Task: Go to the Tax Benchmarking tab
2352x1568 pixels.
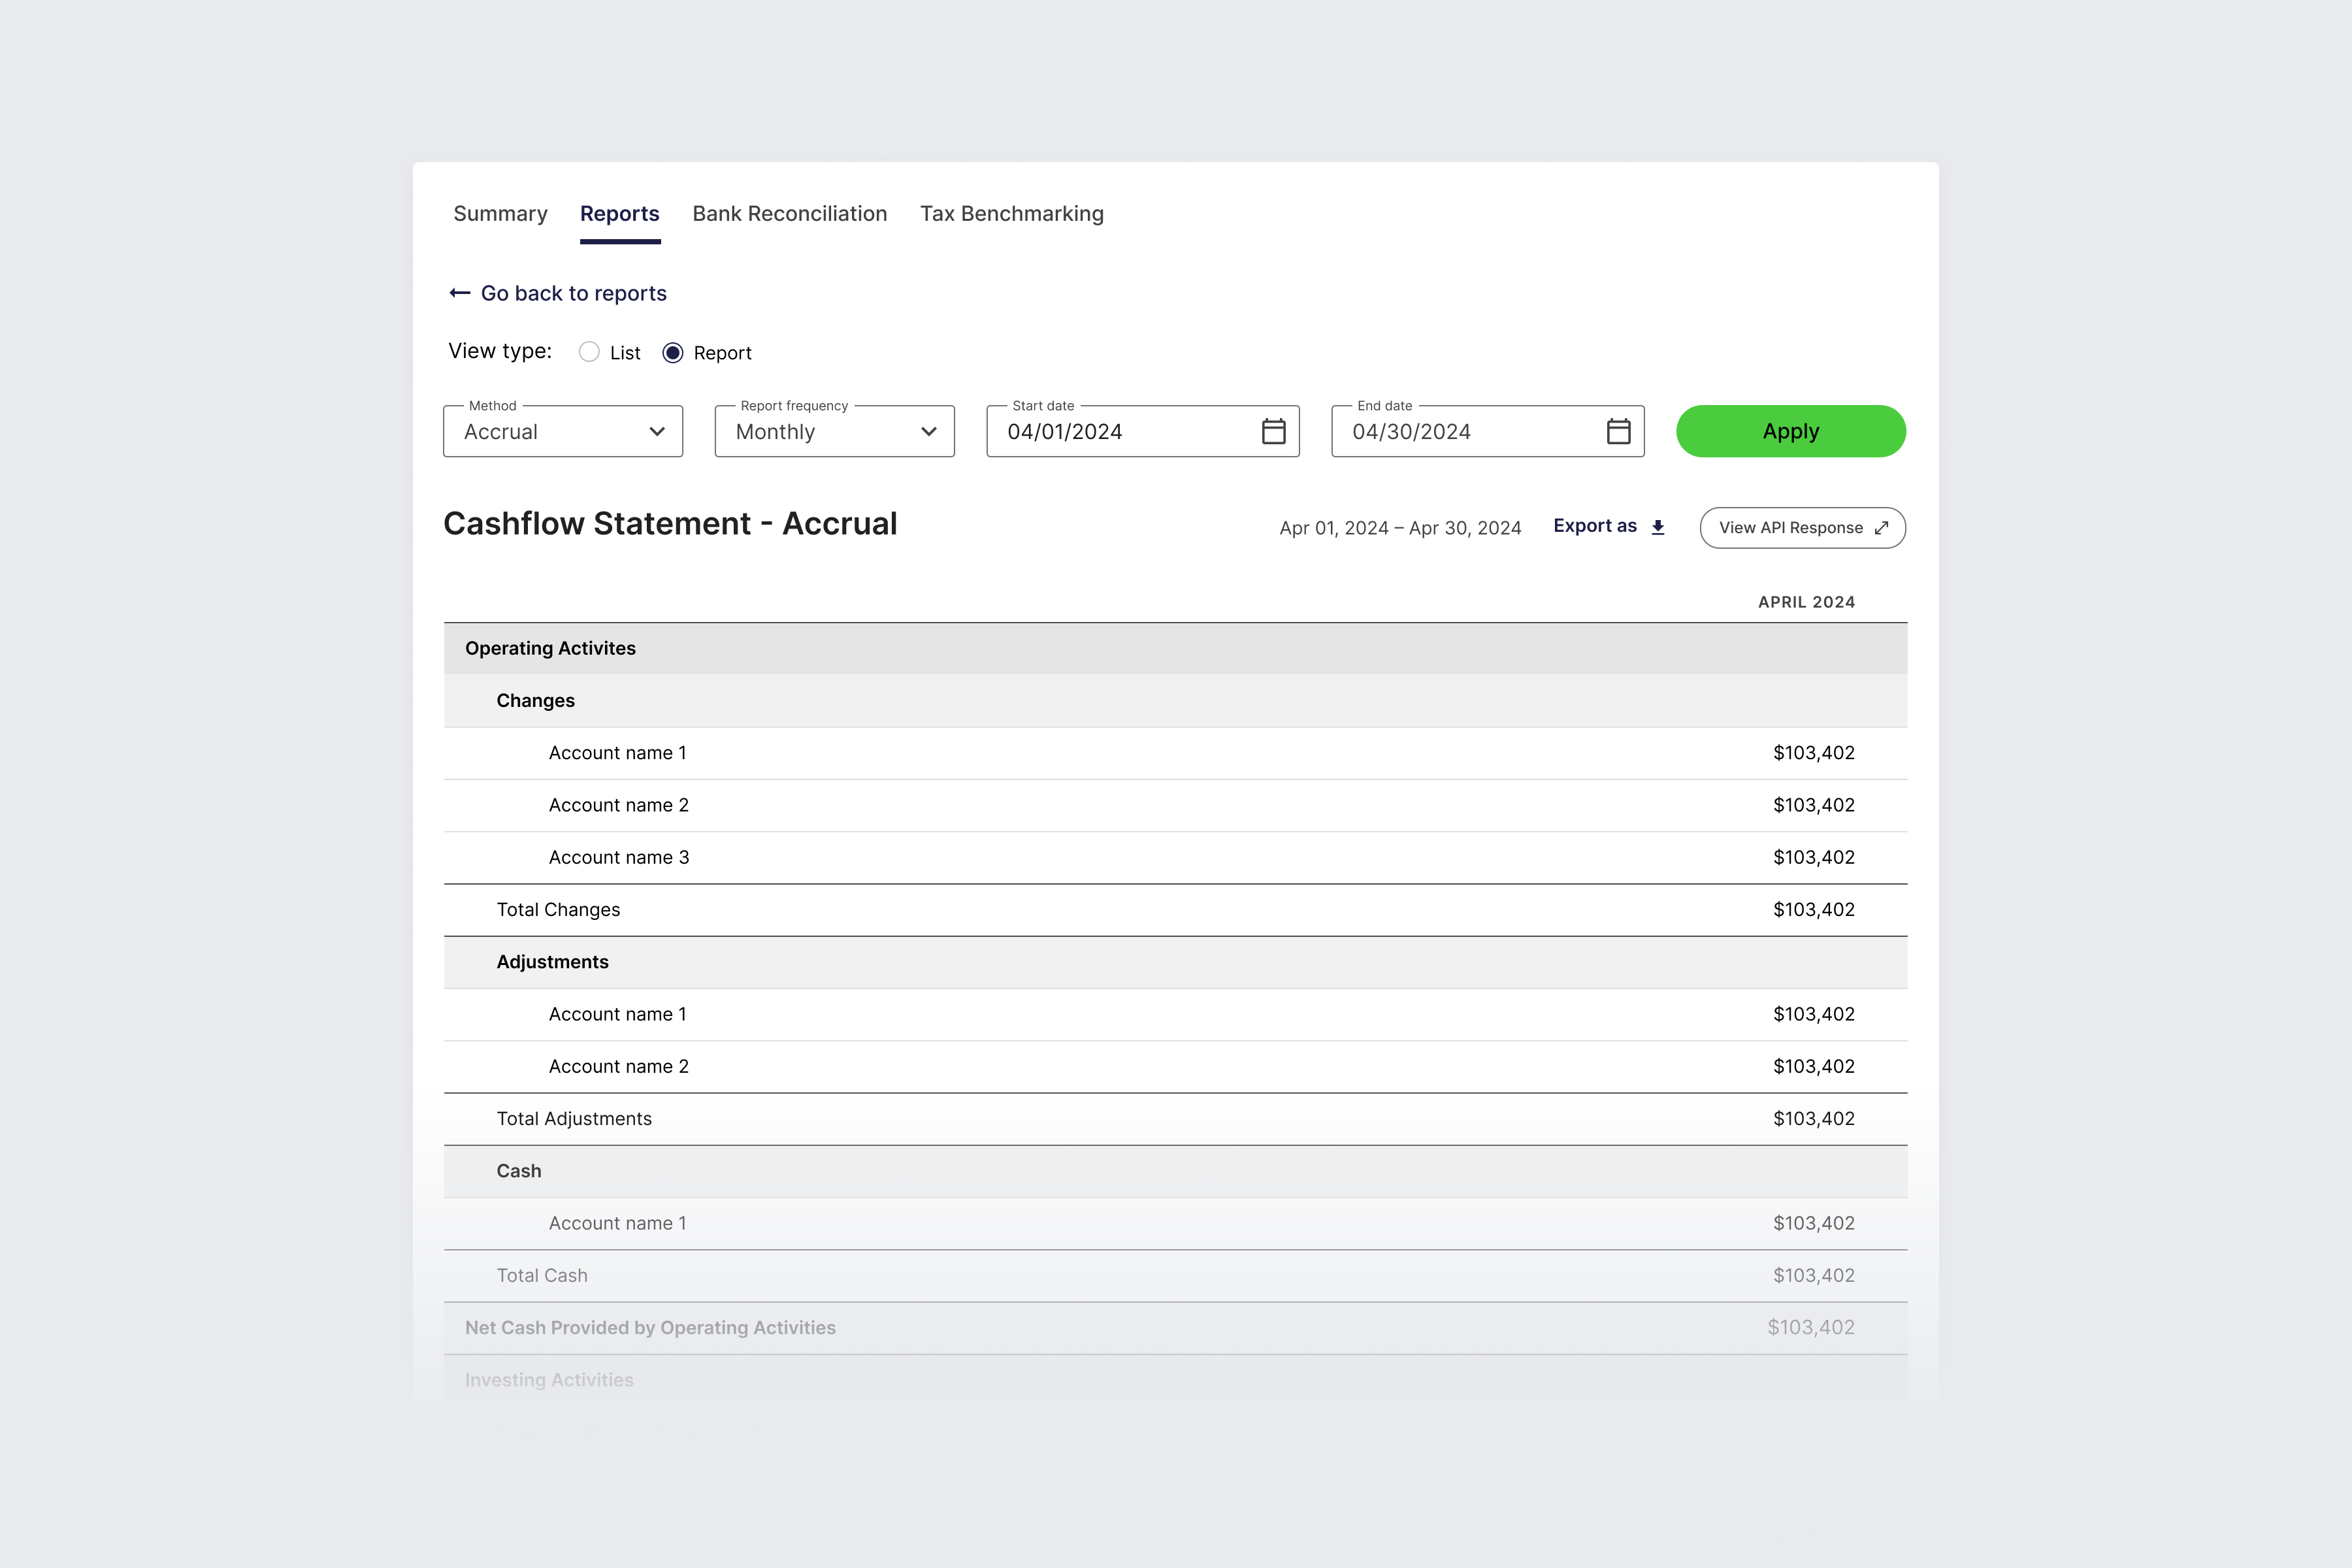Action: pyautogui.click(x=1011, y=214)
